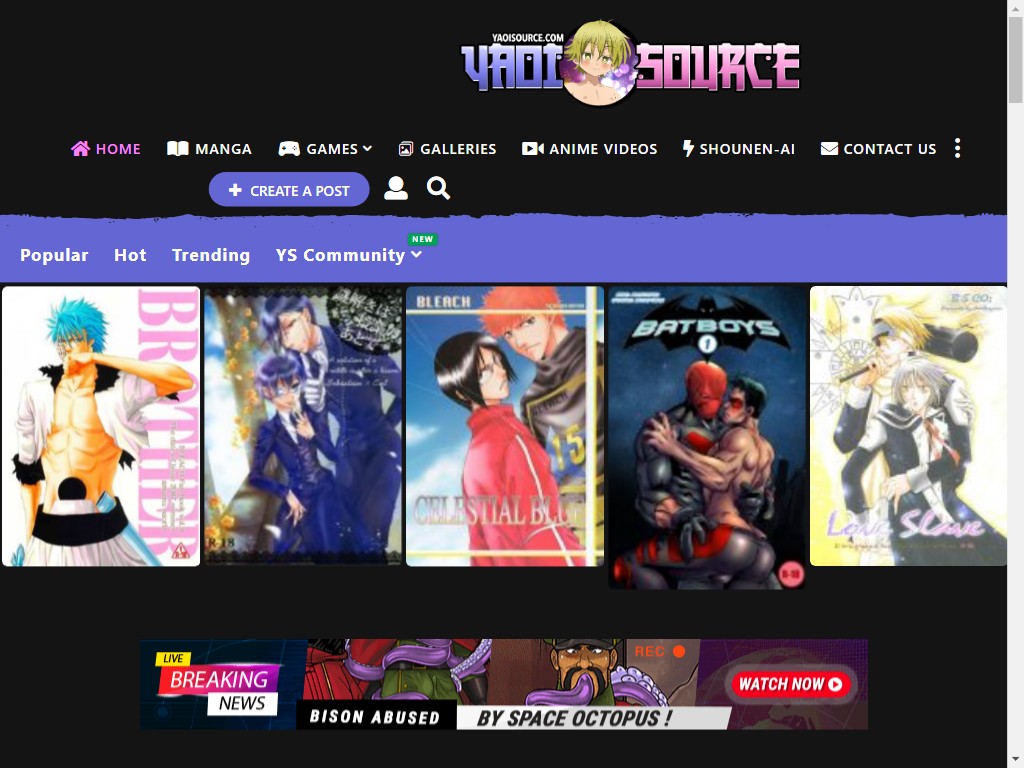Screen dimensions: 1024x768
Task: Click the Home house icon
Action: [x=80, y=149]
